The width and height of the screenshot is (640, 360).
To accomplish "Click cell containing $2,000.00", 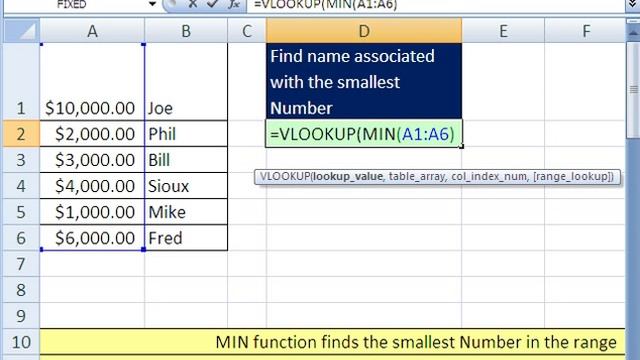I will 92,134.
